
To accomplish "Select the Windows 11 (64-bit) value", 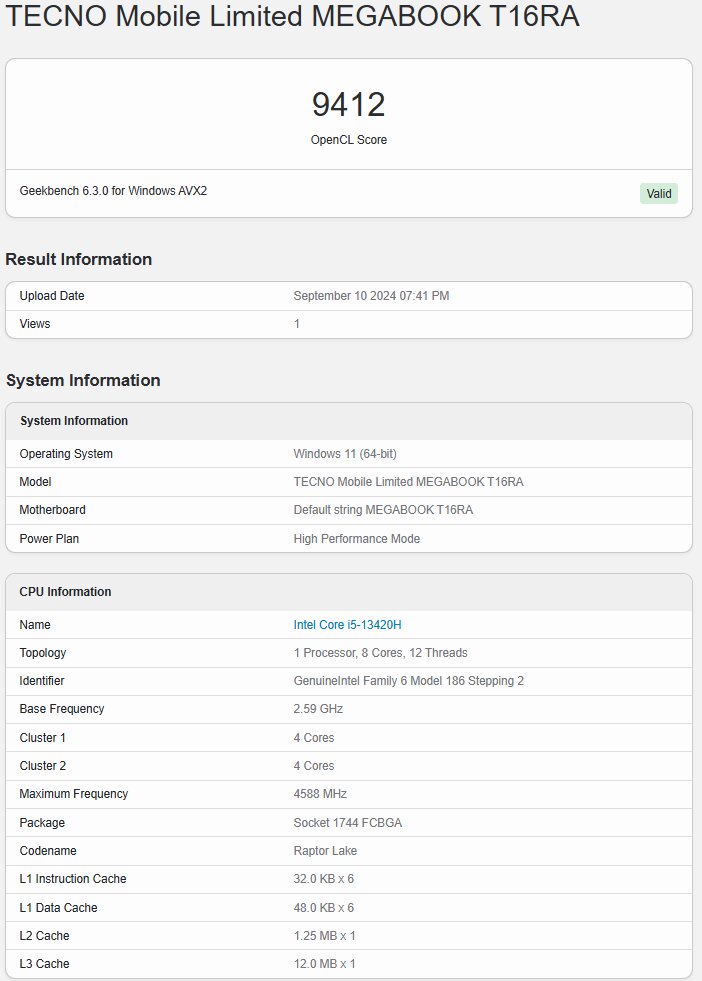I will (x=345, y=454).
